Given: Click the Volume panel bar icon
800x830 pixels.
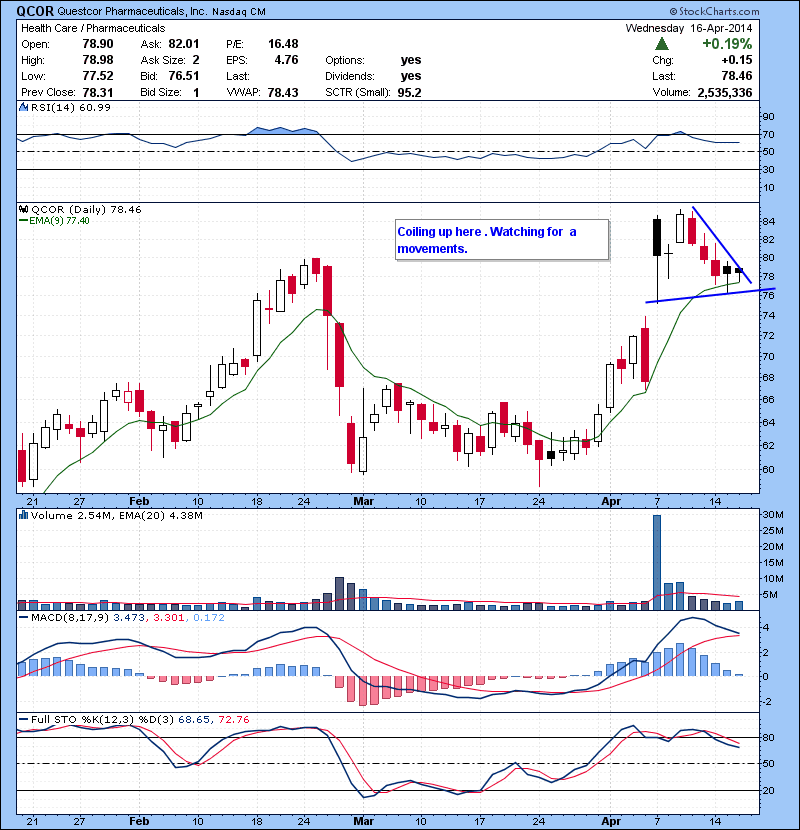Looking at the screenshot, I should point(23,515).
